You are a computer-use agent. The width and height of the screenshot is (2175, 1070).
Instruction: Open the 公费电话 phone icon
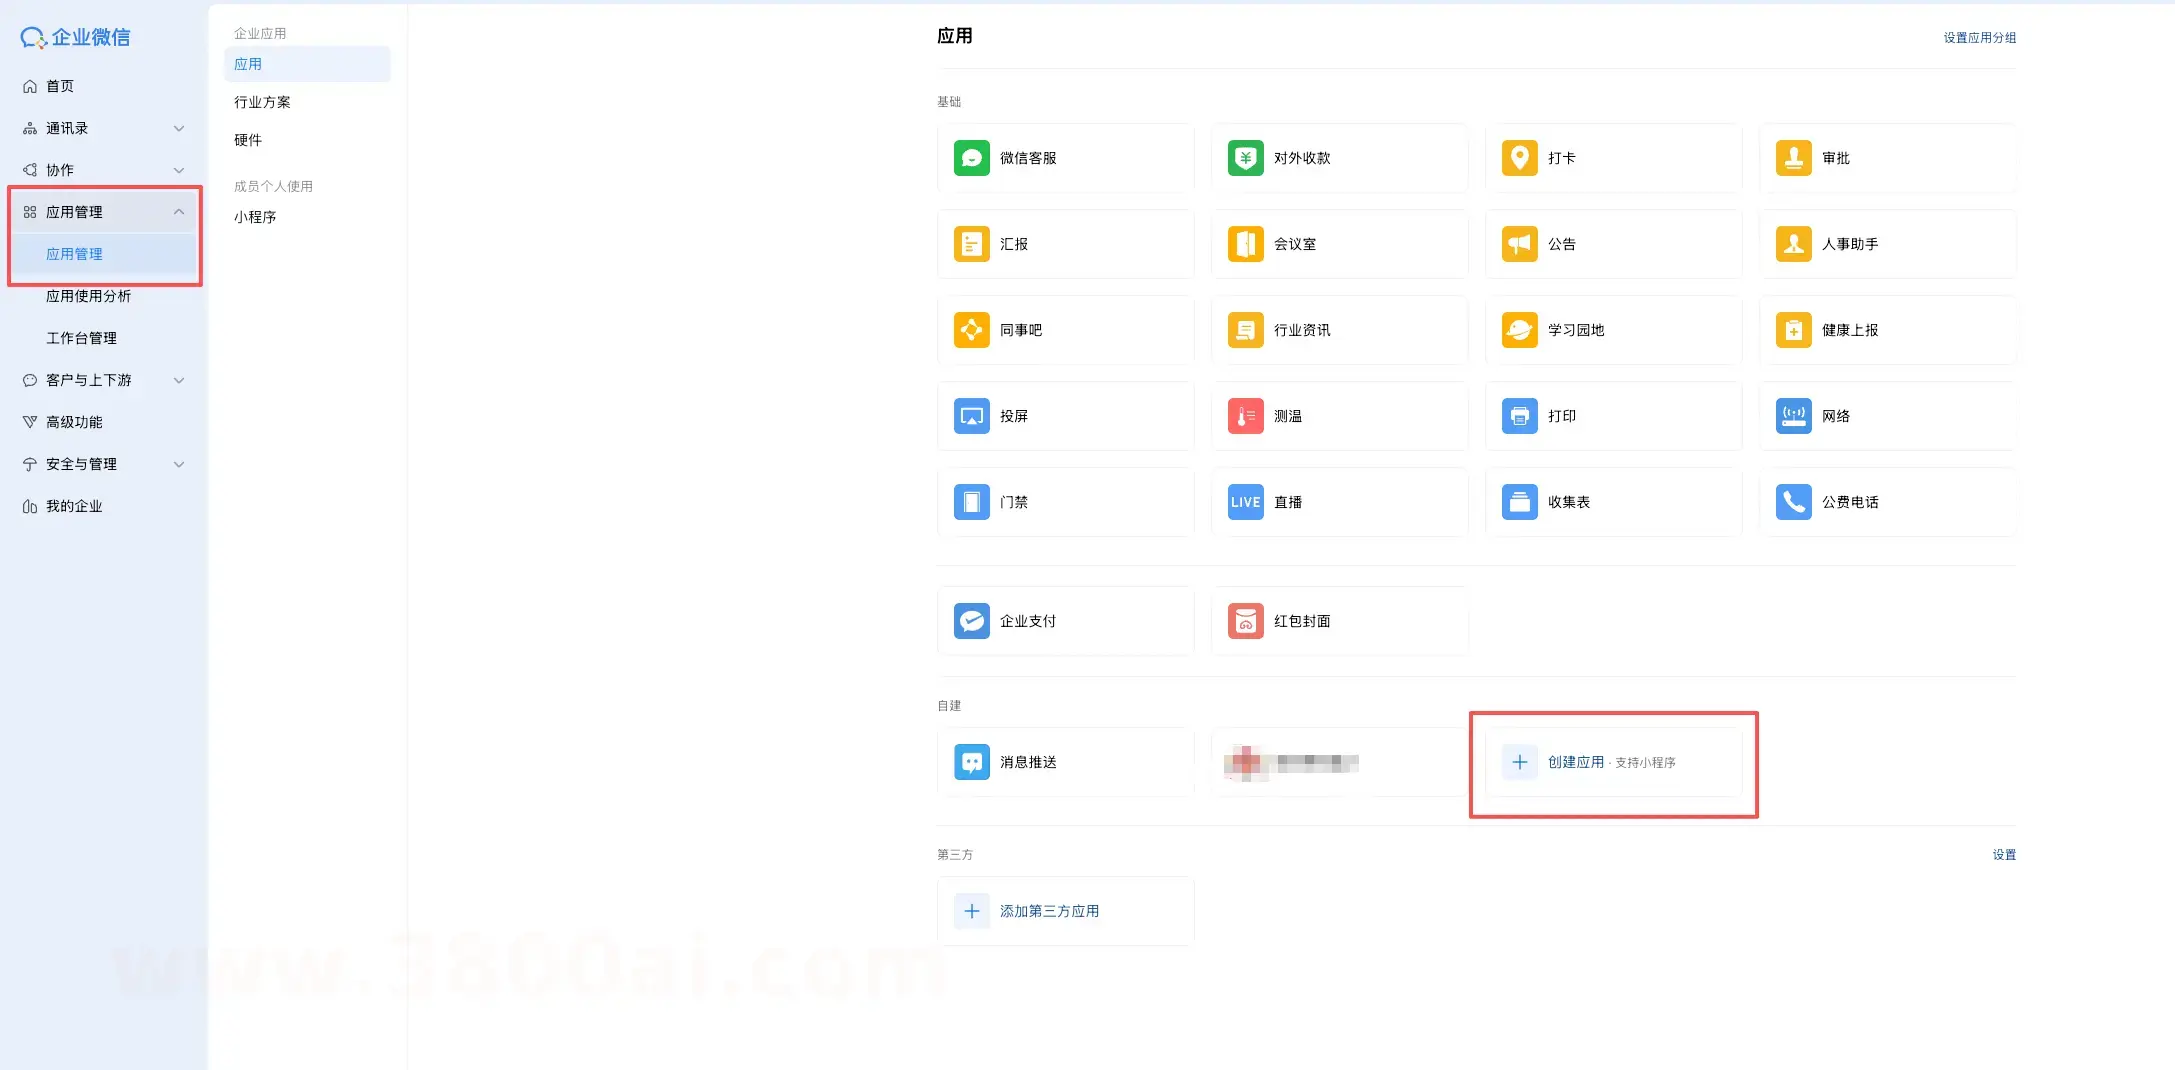[1793, 502]
